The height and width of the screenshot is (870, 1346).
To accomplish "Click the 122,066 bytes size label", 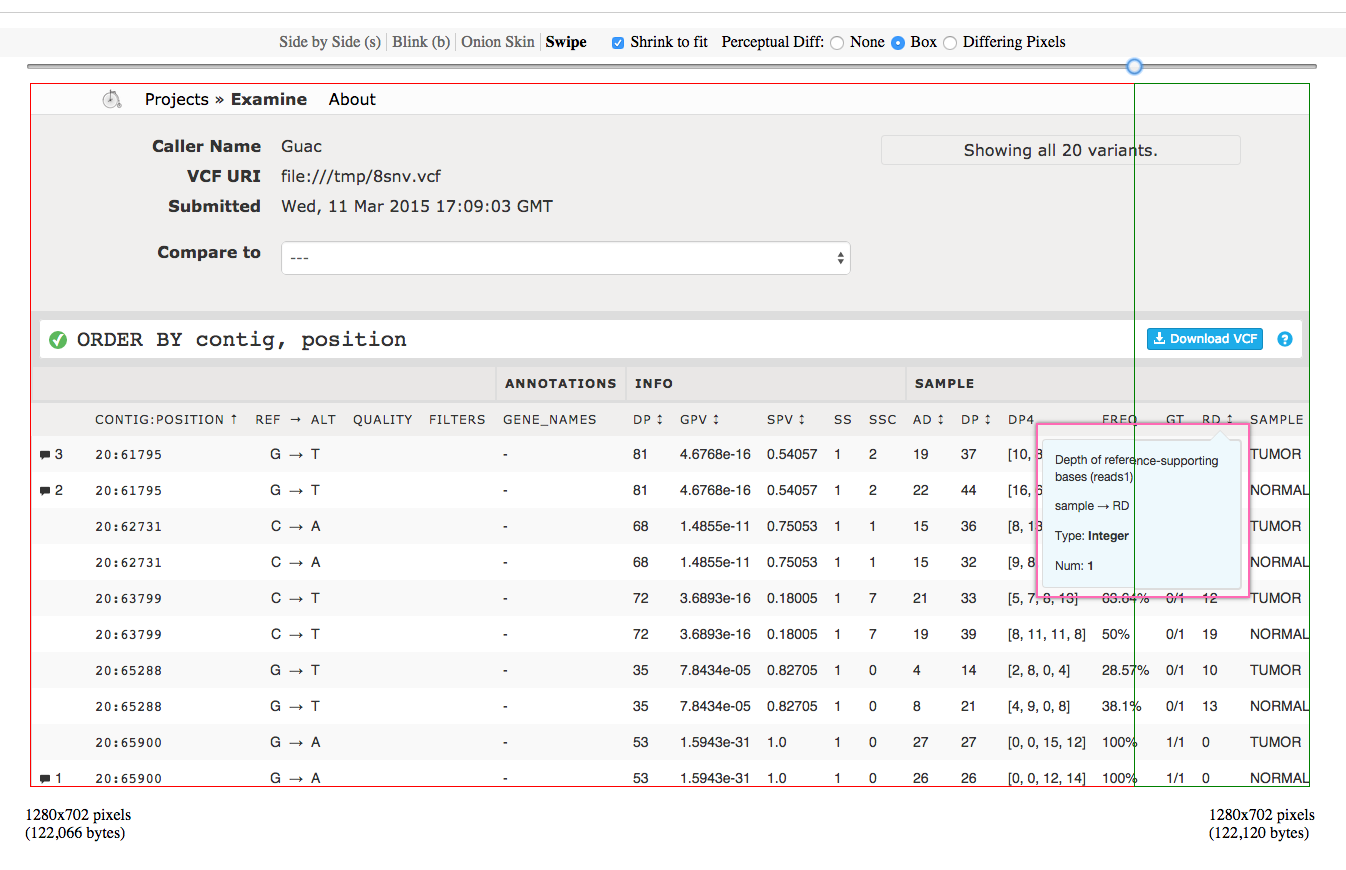I will point(75,833).
